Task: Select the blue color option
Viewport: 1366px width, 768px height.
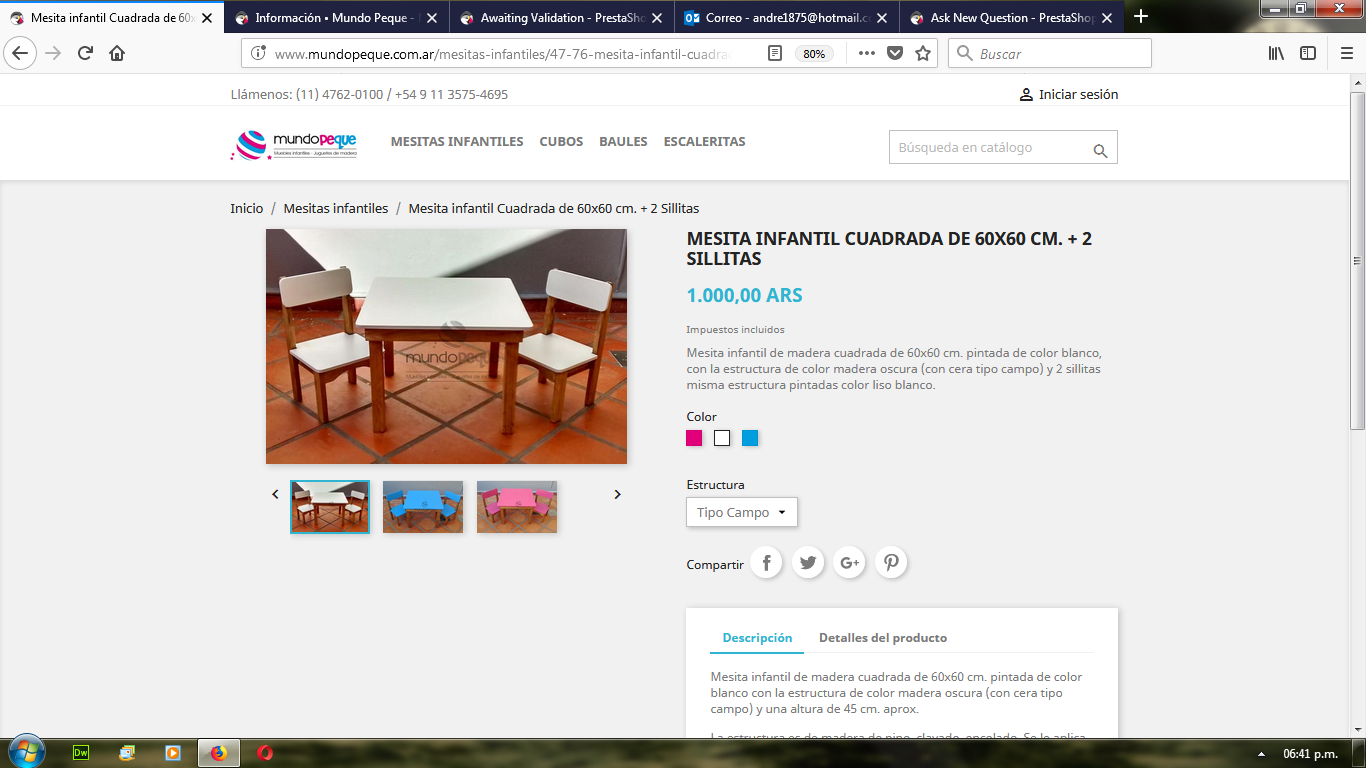Action: click(750, 438)
